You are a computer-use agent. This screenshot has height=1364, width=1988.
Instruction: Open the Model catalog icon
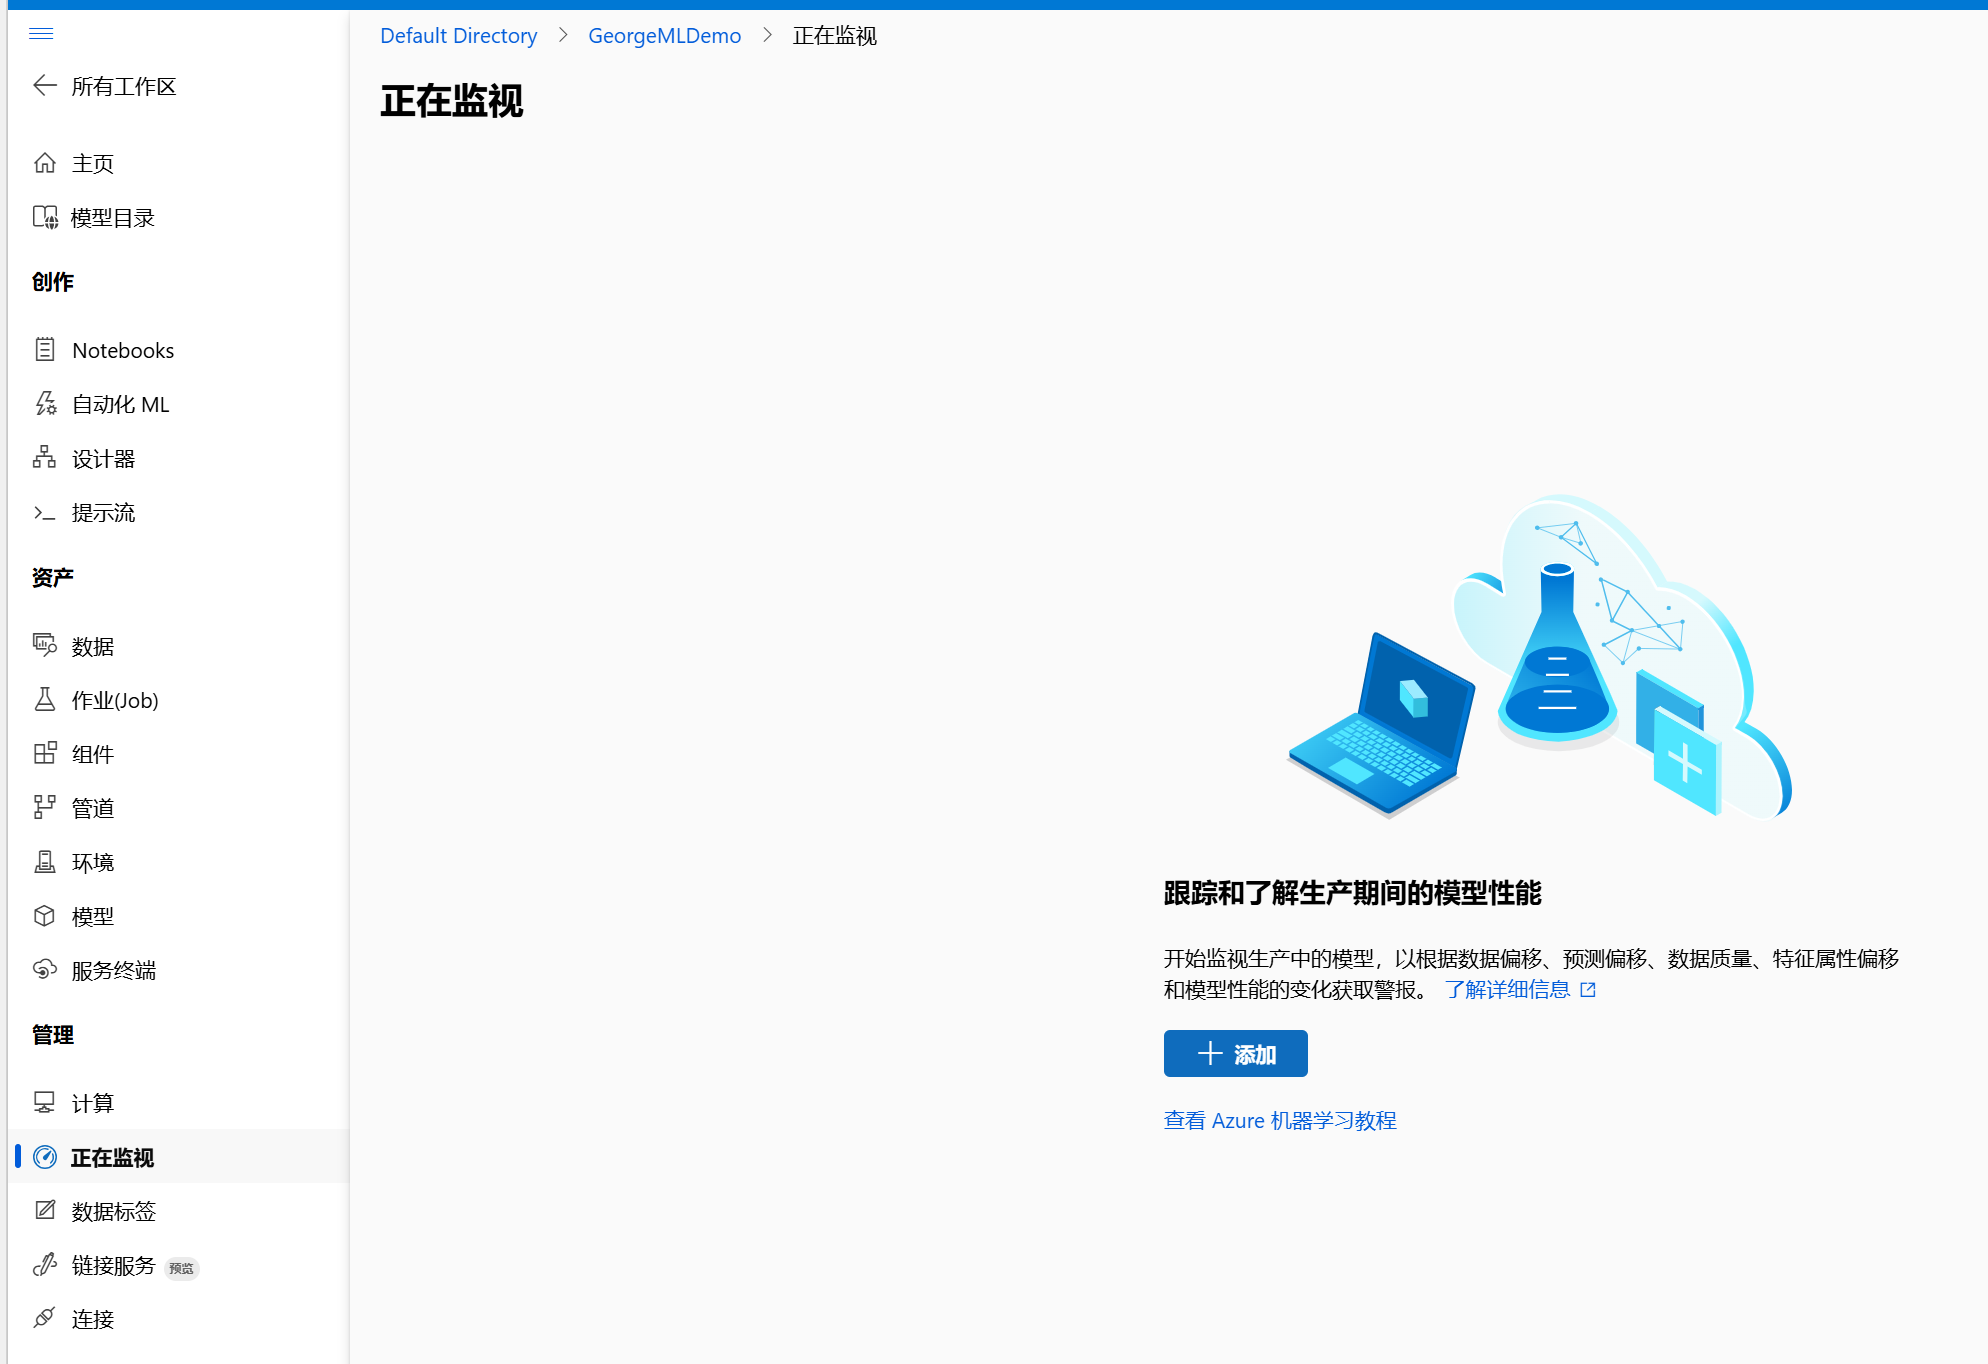[x=45, y=217]
